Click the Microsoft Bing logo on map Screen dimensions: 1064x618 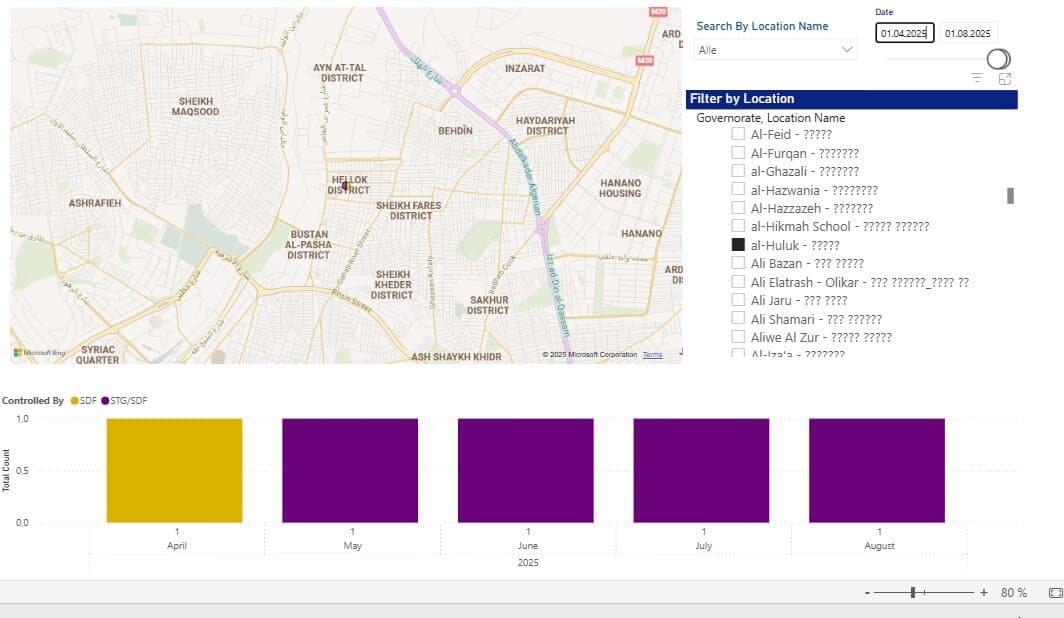(40, 353)
